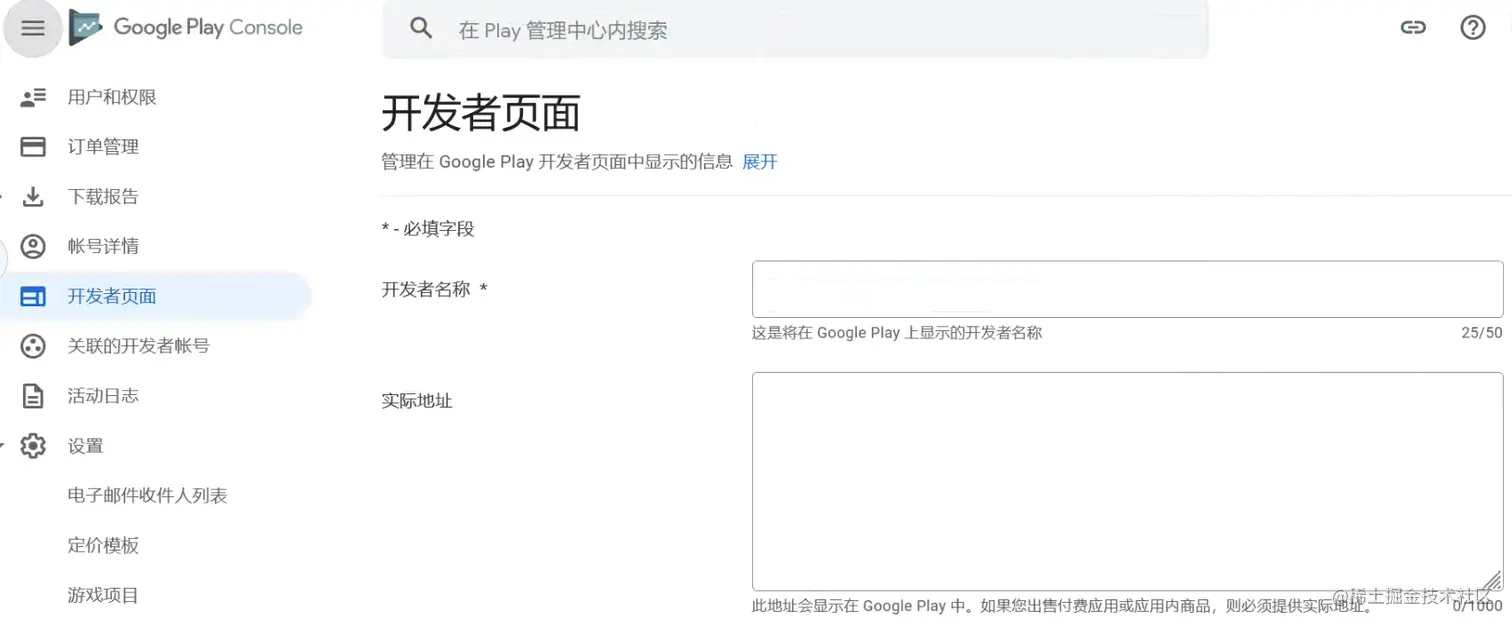
Task: Click the 帐号详情 account icon
Action: point(33,246)
